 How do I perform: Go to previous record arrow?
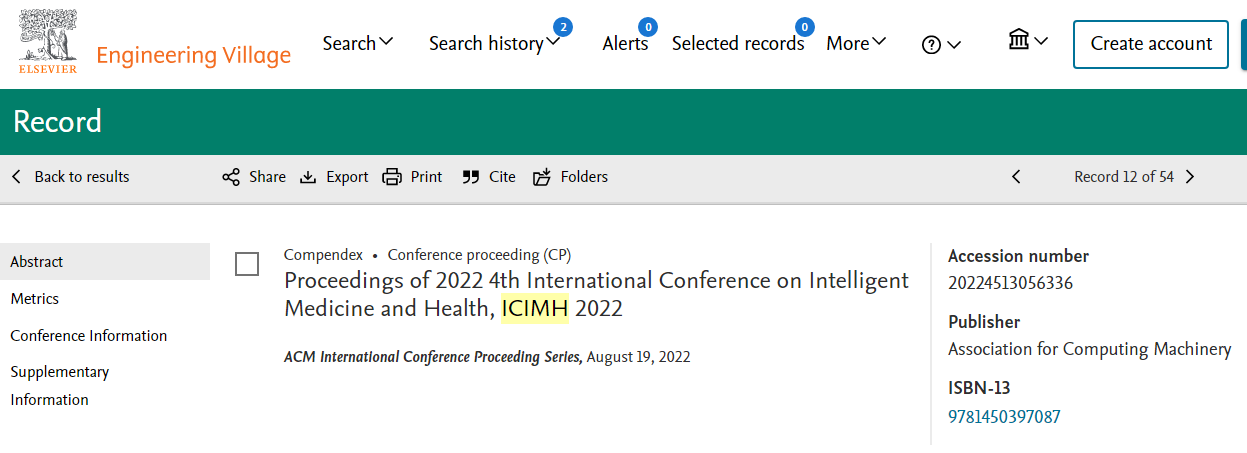(x=1016, y=177)
